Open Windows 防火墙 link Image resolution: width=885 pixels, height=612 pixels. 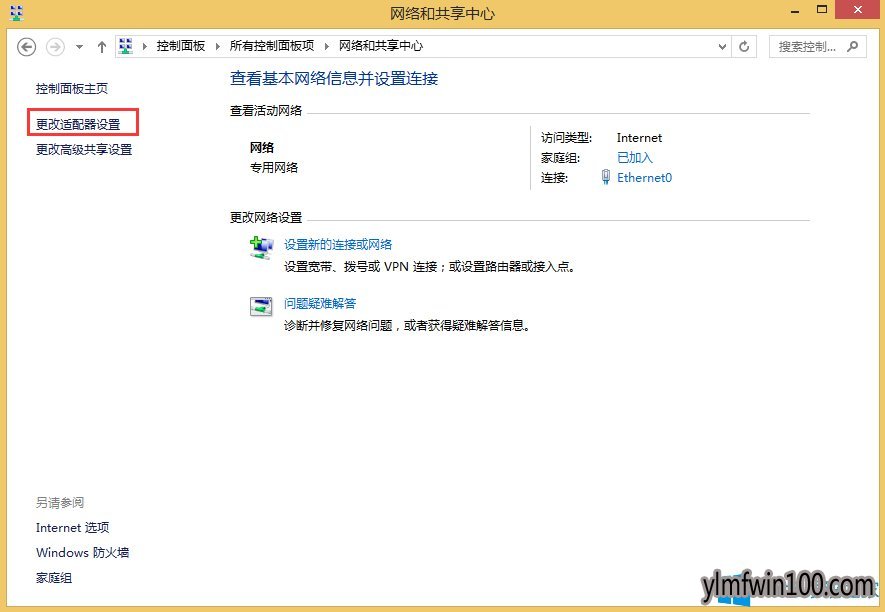82,553
